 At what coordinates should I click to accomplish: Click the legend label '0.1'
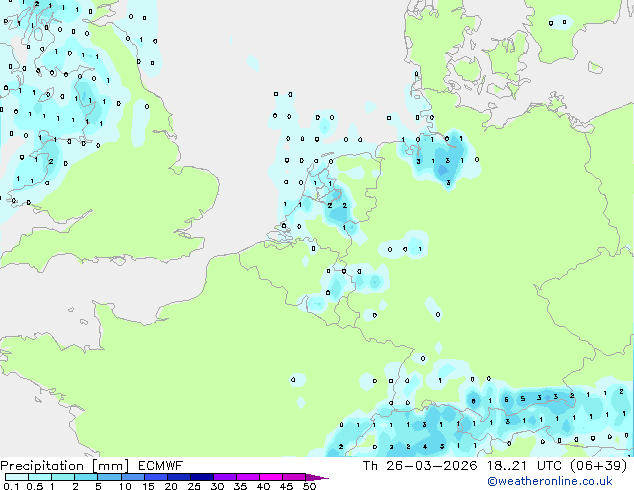click(11, 486)
